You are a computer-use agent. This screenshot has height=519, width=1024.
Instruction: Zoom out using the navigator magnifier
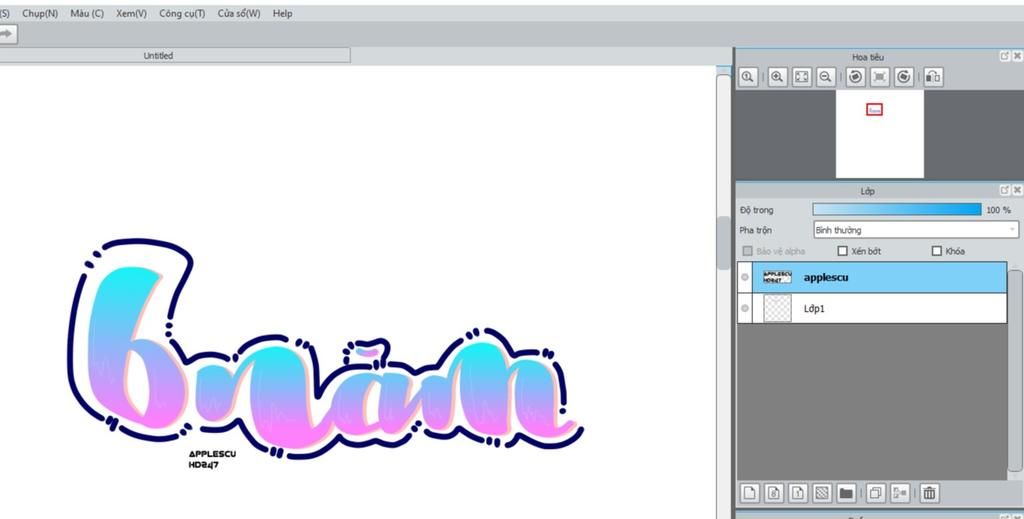click(825, 77)
